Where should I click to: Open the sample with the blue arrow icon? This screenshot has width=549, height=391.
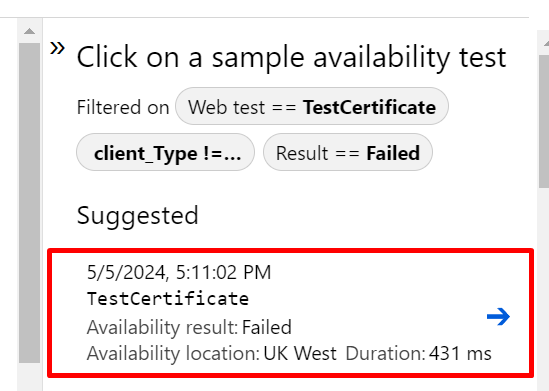498,316
